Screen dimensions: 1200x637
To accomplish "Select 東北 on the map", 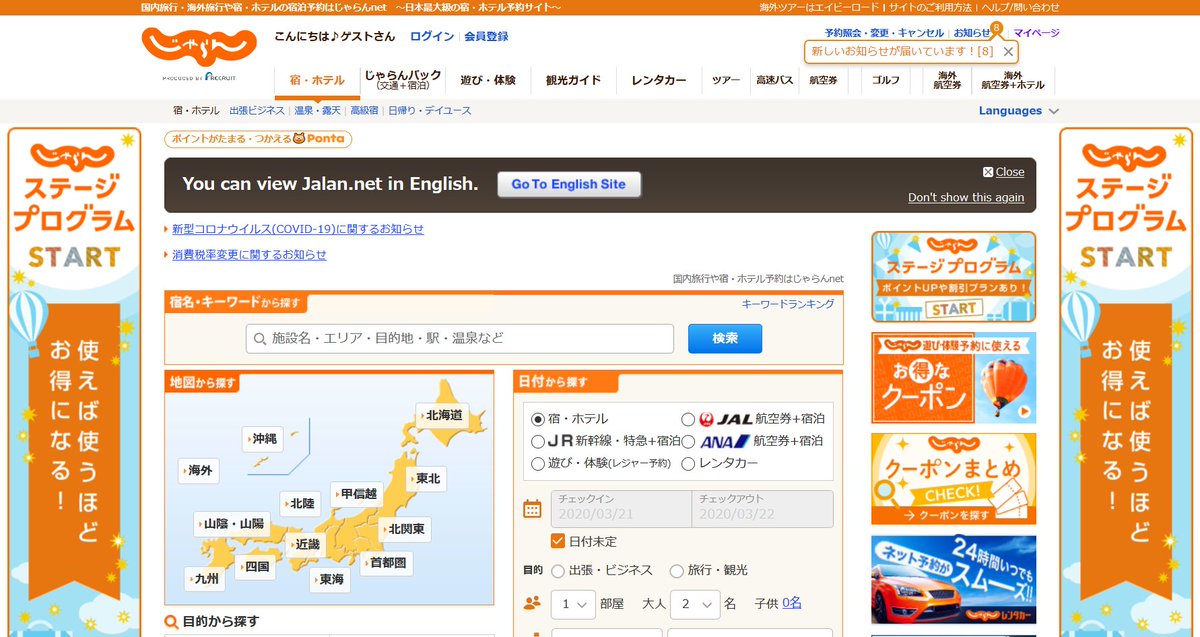I will 426,479.
